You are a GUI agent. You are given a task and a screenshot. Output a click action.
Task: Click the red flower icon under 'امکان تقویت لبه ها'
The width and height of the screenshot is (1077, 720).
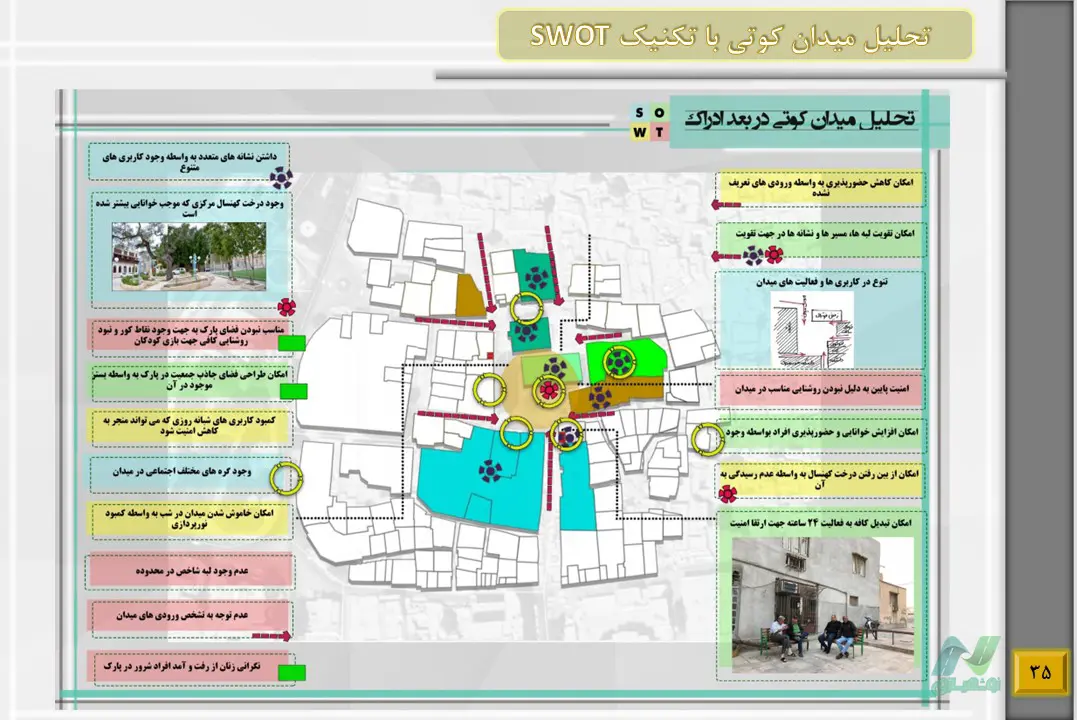coord(774,255)
